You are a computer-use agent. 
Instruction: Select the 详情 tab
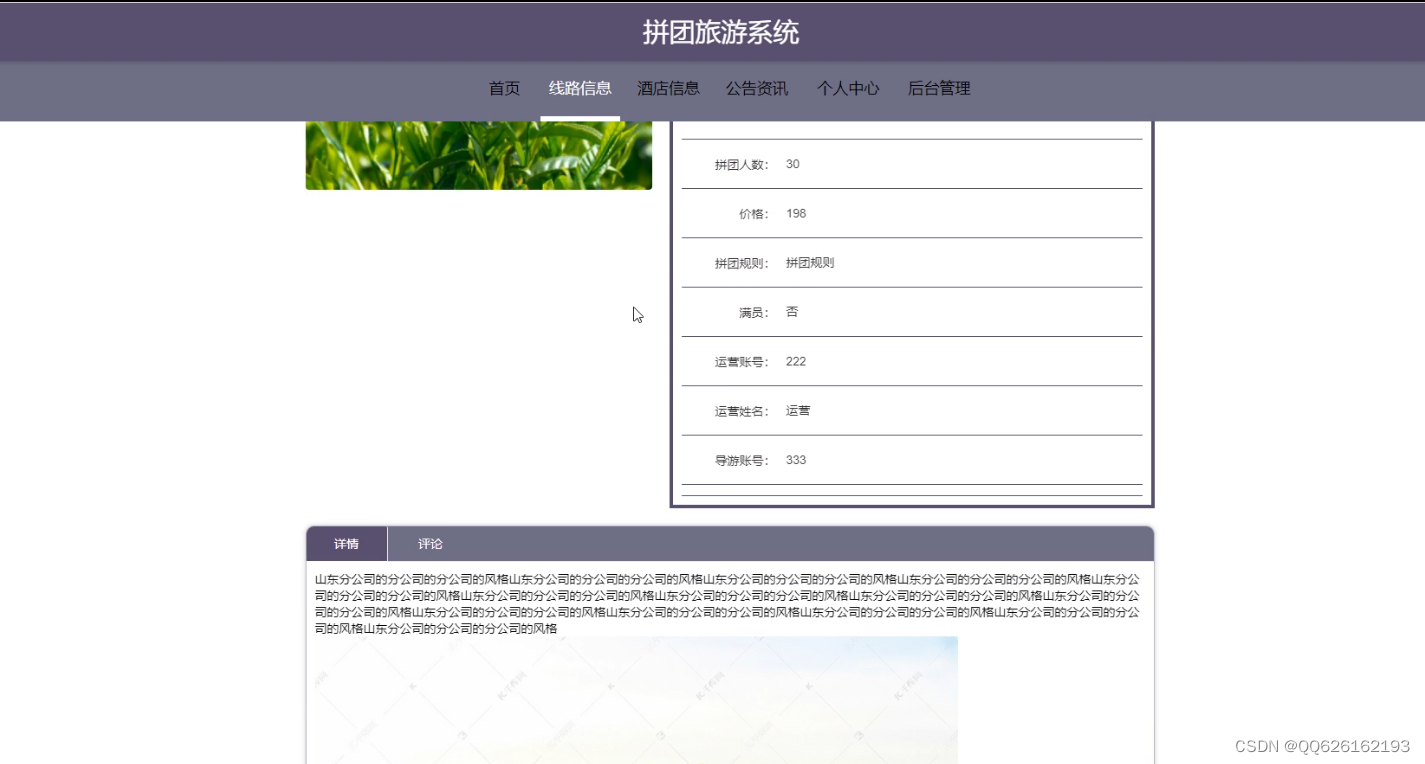pos(346,544)
